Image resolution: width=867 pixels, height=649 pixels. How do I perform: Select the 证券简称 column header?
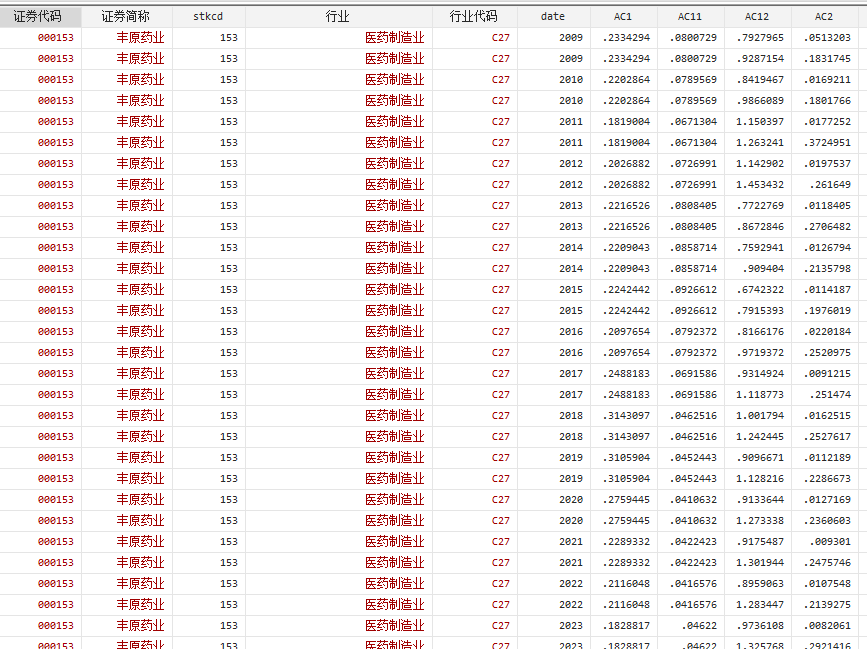pos(125,17)
